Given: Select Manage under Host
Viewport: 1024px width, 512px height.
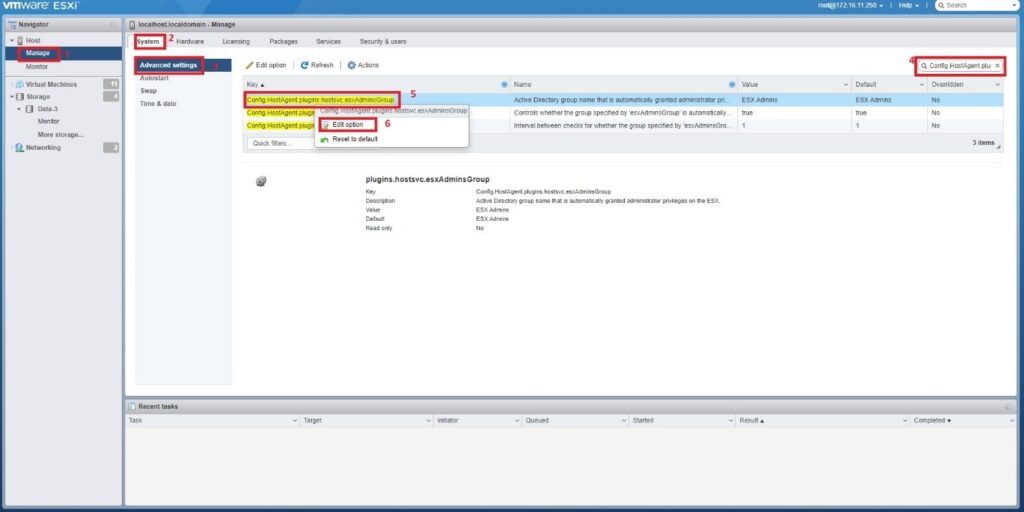Looking at the screenshot, I should click(38, 53).
